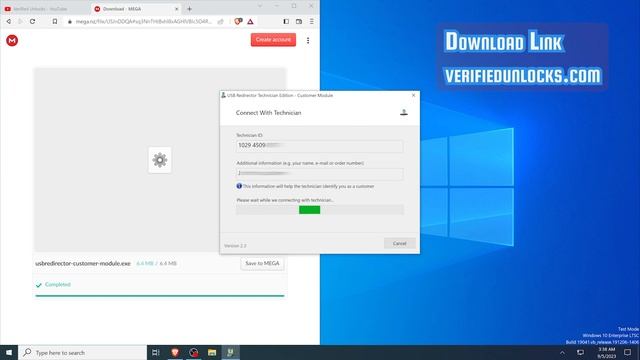The image size is (640, 360).
Task: Open the Brave Rewards triangle icon
Action: point(250,21)
